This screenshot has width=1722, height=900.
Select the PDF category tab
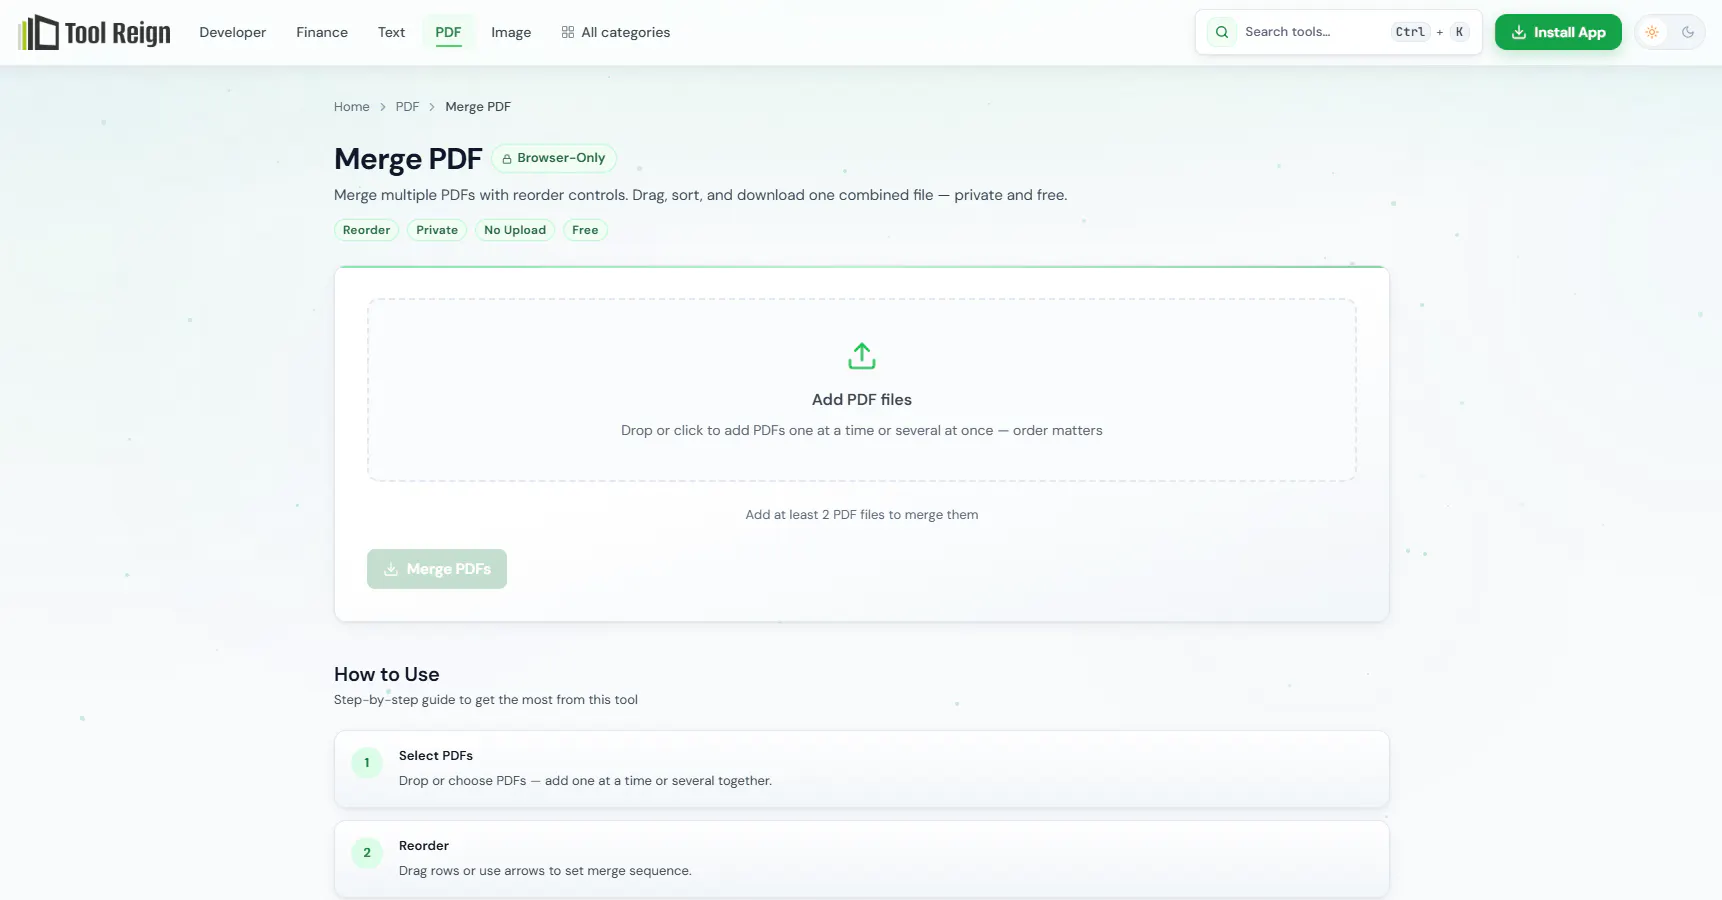(448, 32)
